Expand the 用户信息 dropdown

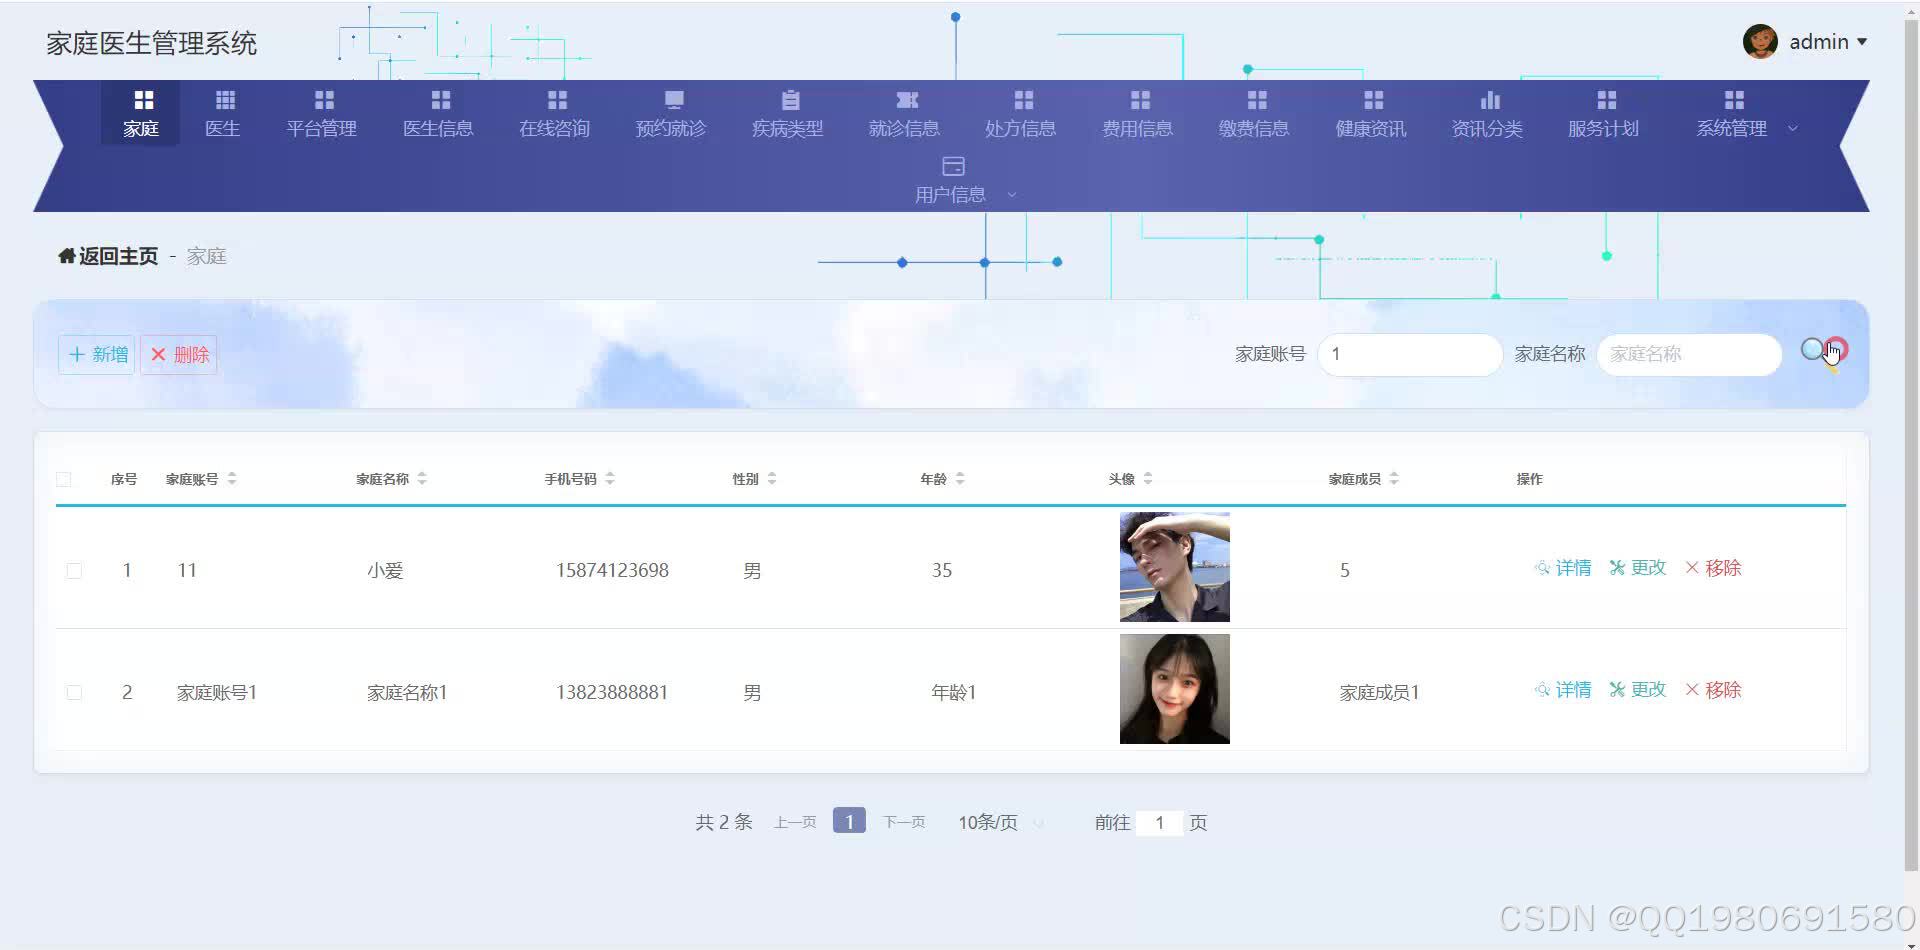[1011, 194]
